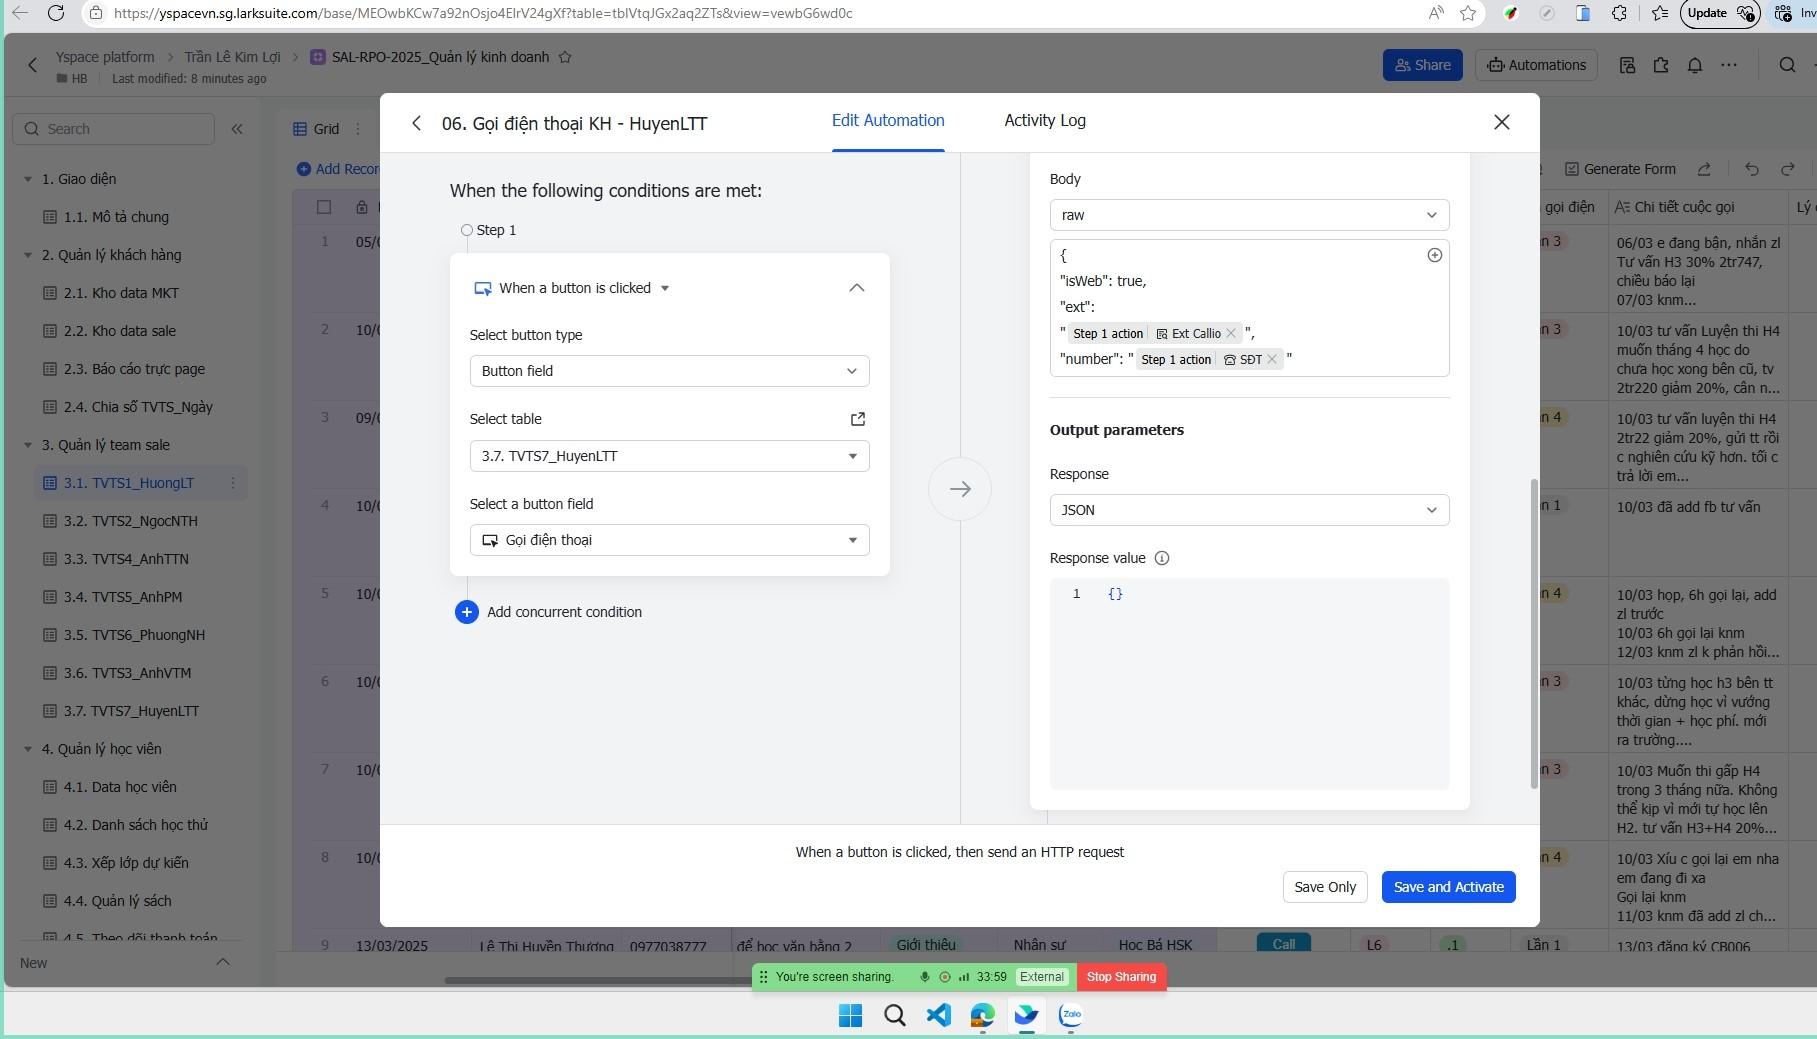The height and width of the screenshot is (1039, 1817).
Task: Remove the Ext Callio variable tag
Action: (x=1231, y=333)
